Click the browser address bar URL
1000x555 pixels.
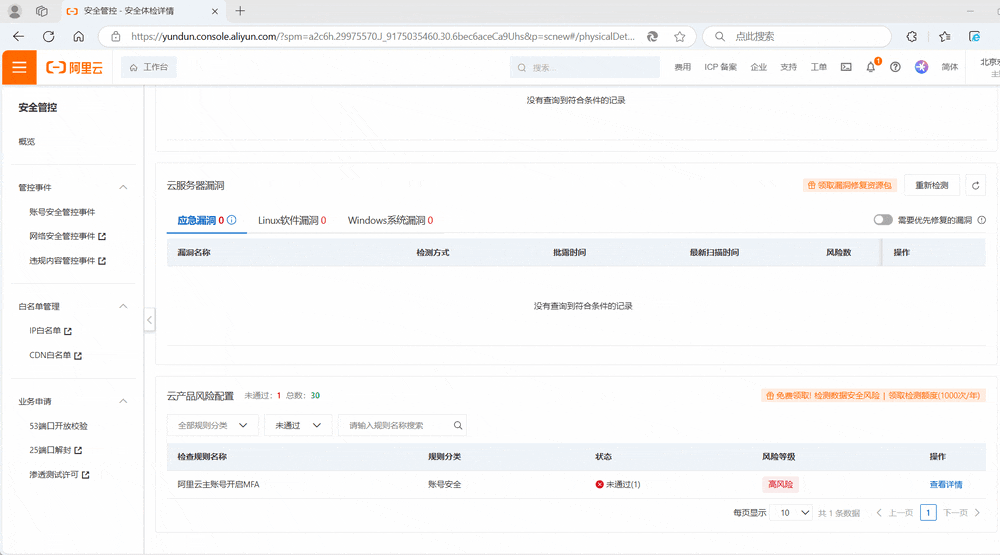pyautogui.click(x=383, y=36)
